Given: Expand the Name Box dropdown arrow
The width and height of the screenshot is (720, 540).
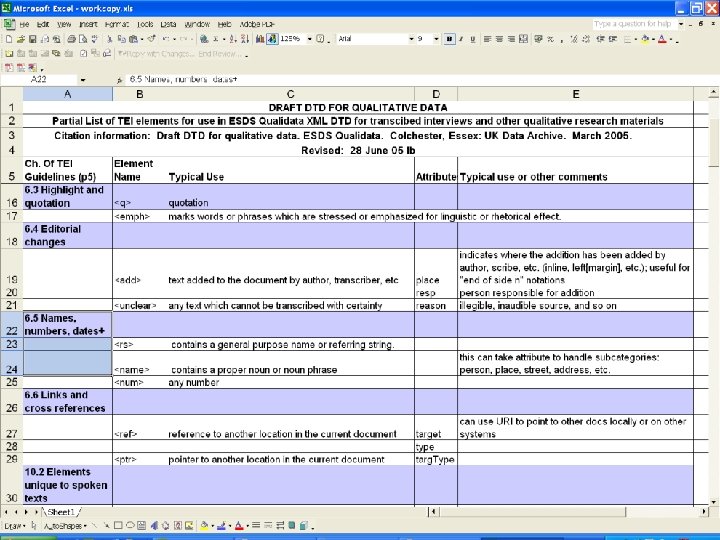Looking at the screenshot, I should point(83,80).
